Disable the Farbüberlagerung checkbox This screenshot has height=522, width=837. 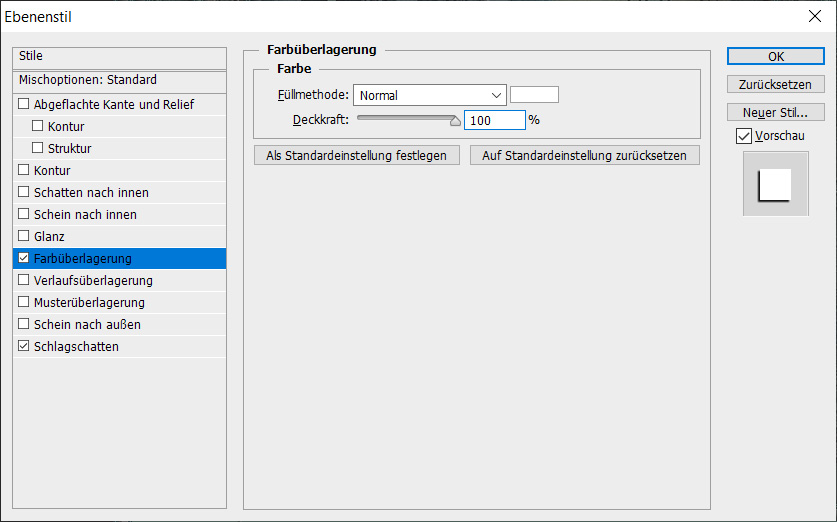(x=24, y=259)
